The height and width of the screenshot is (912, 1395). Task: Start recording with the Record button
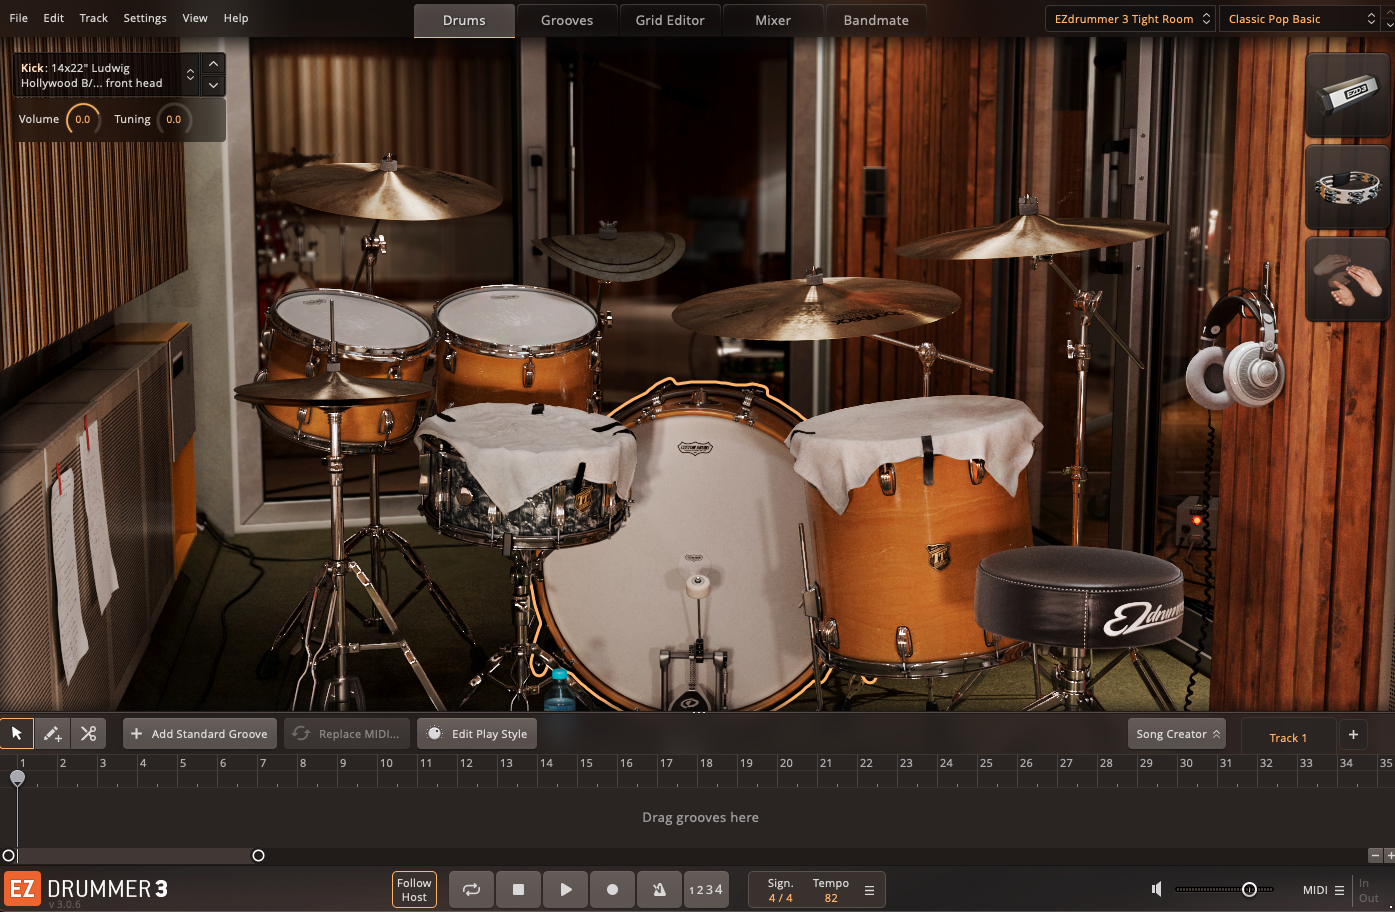tap(613, 889)
